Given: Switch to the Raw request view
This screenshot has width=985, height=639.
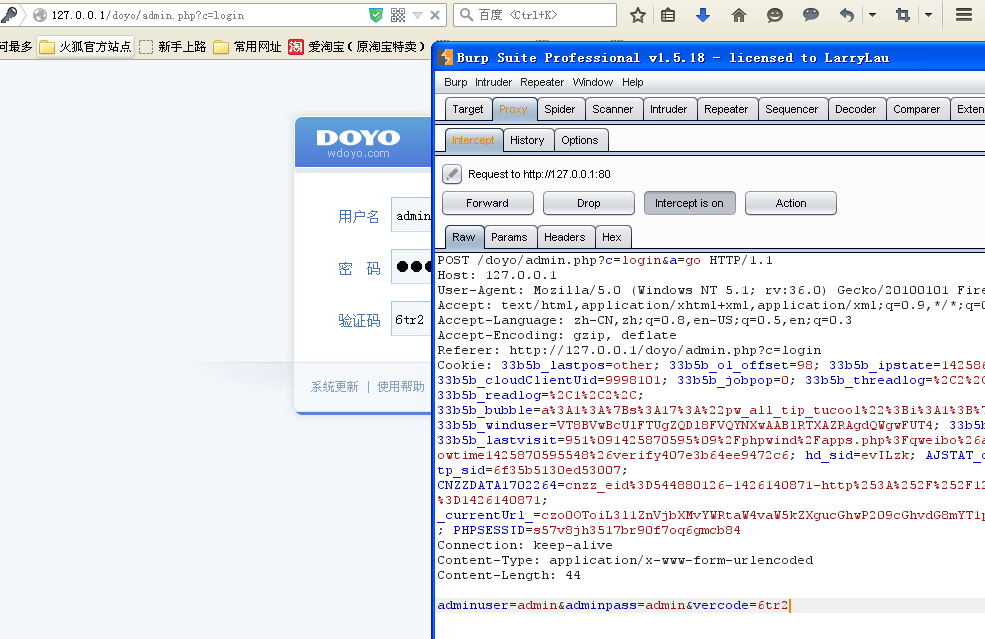Looking at the screenshot, I should coord(464,237).
